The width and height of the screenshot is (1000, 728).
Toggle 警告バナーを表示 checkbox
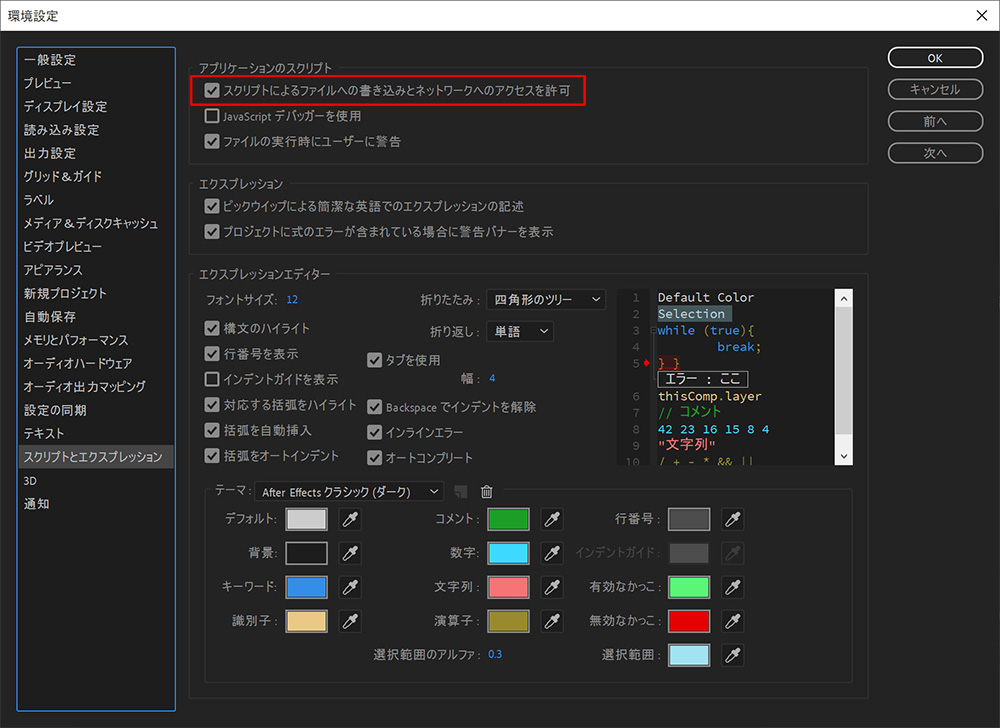[x=212, y=232]
